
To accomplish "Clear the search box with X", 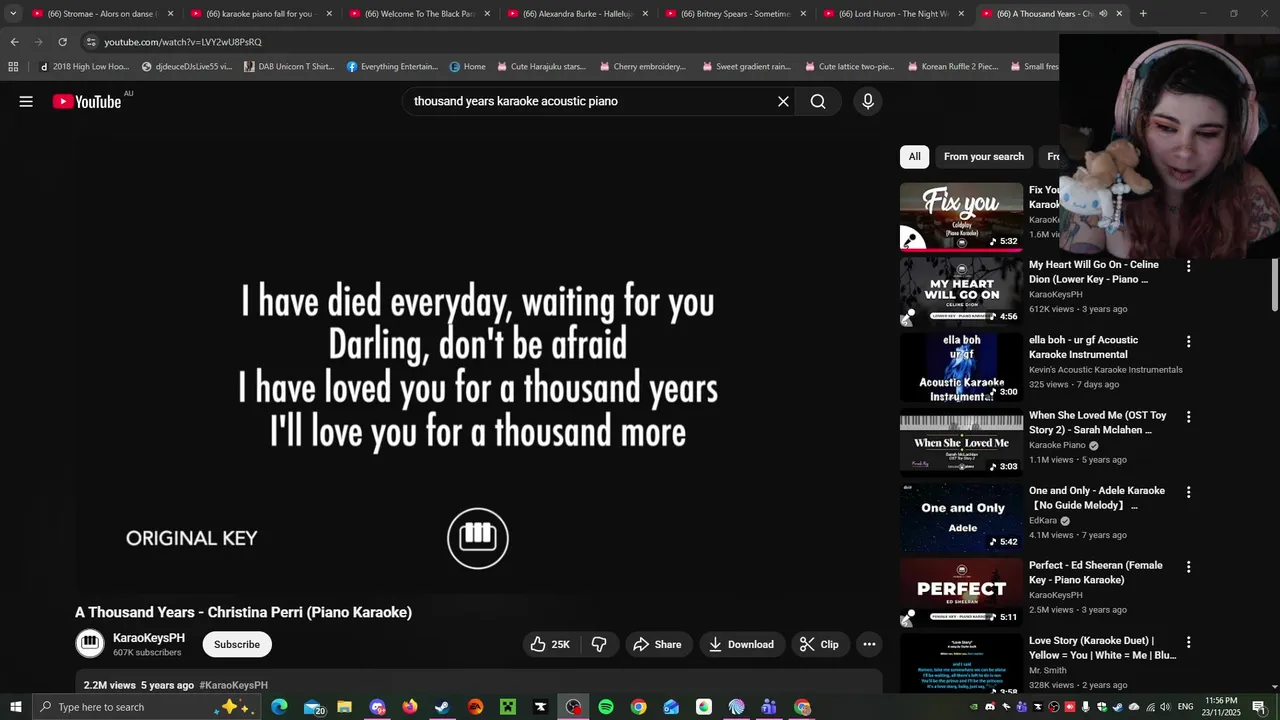I will click(x=783, y=101).
